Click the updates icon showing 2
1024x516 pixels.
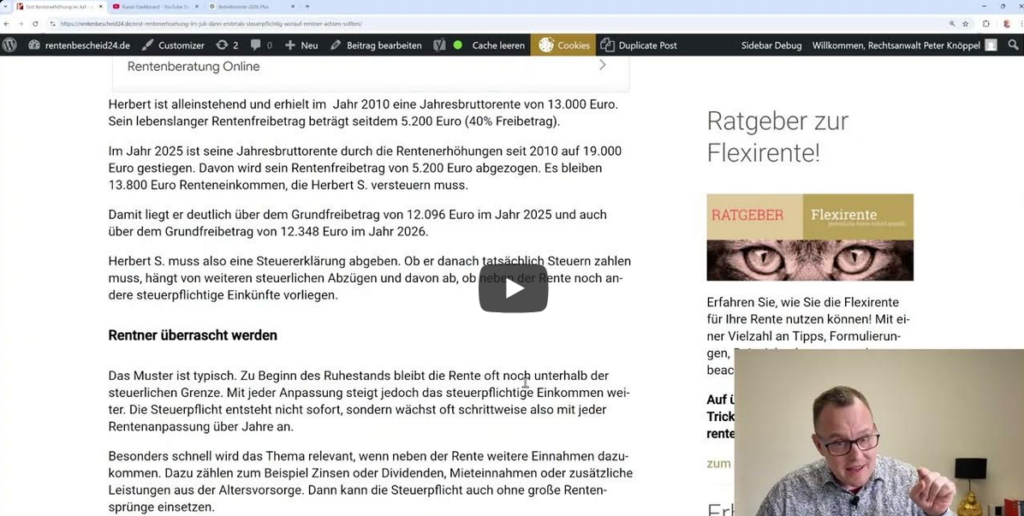[x=227, y=45]
